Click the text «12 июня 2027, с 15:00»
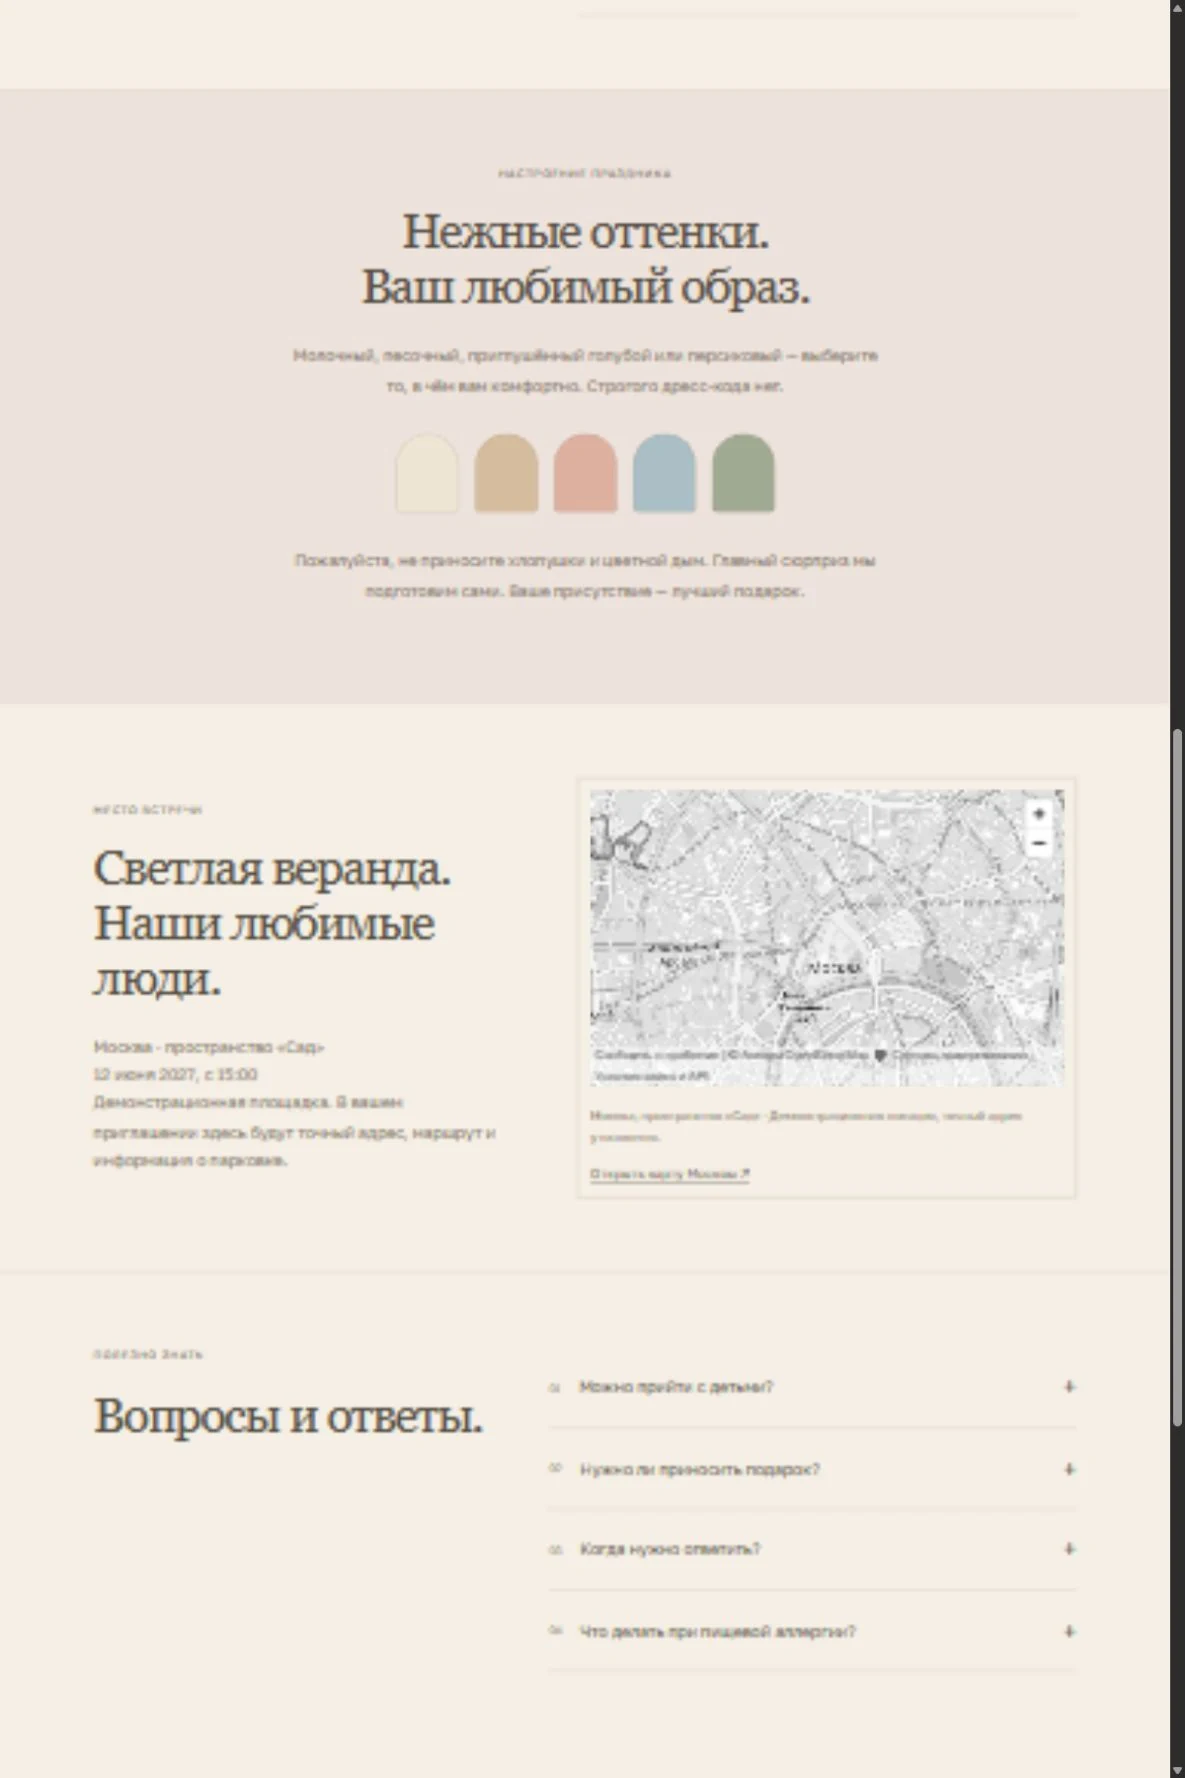The width and height of the screenshot is (1185, 1778). tap(175, 1075)
